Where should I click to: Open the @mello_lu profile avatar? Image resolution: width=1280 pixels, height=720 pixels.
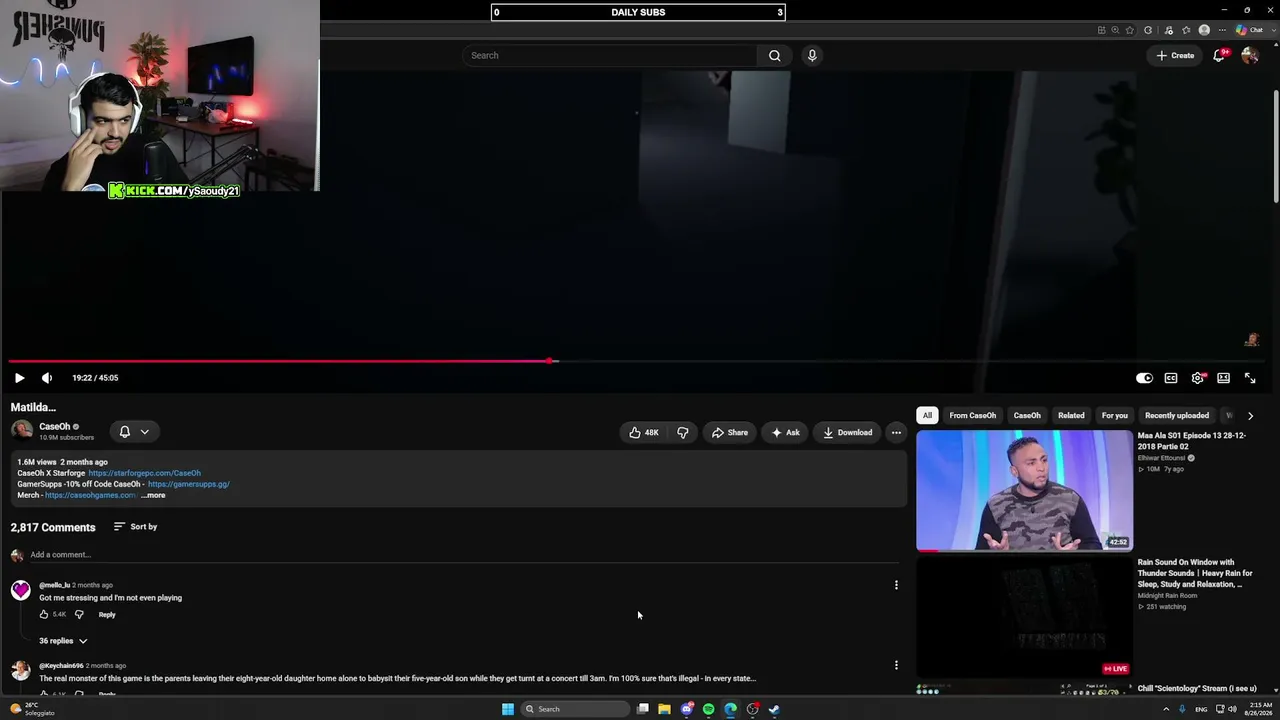[x=21, y=590]
